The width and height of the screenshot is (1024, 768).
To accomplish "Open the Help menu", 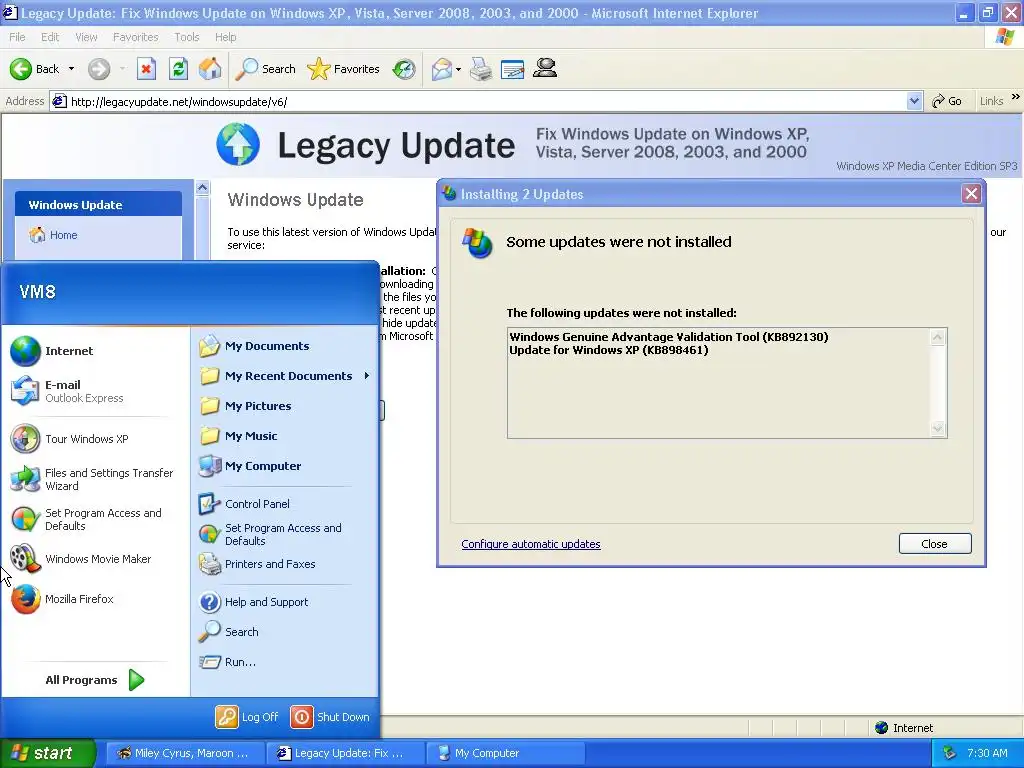I will pos(225,37).
